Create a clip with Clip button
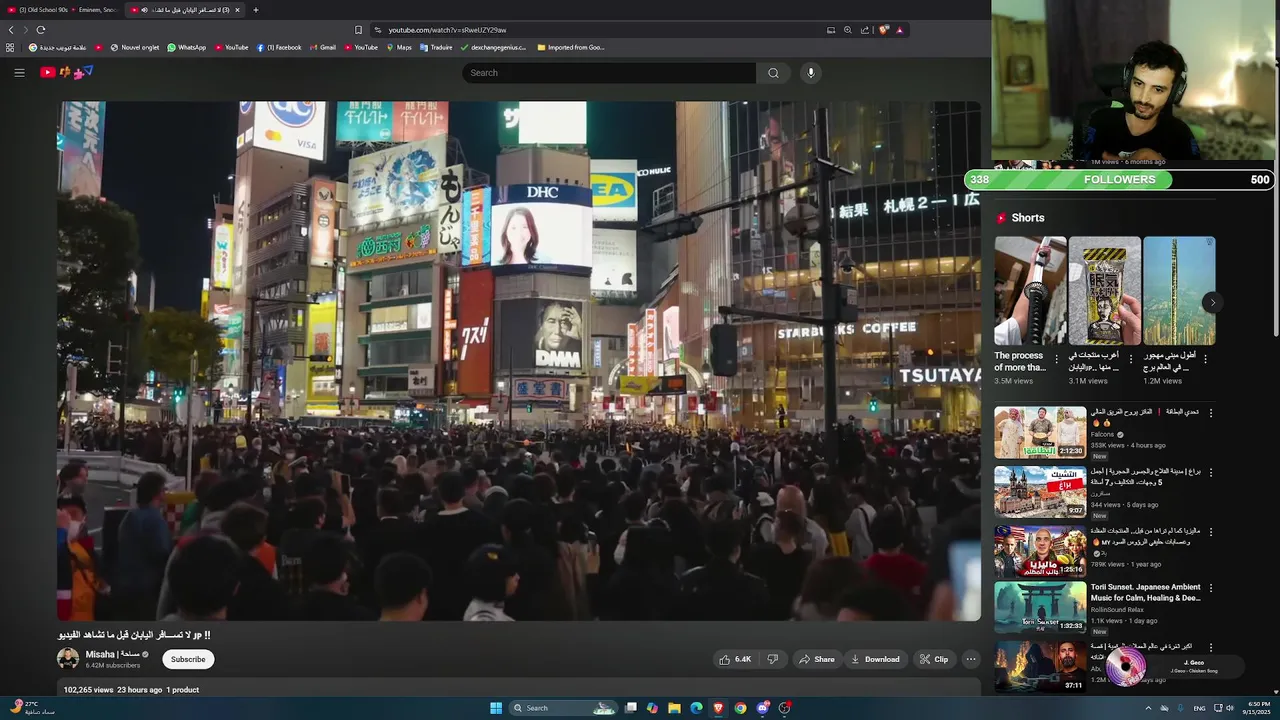The image size is (1280, 720). 934,659
